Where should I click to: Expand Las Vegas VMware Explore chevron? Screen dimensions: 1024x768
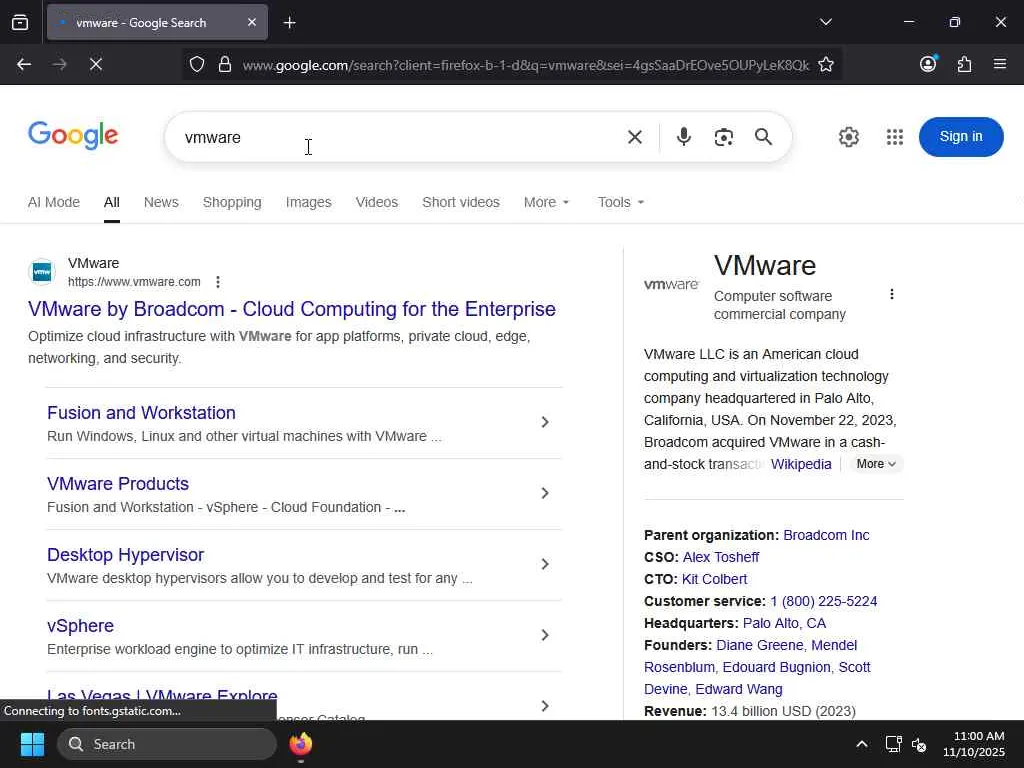click(x=545, y=706)
